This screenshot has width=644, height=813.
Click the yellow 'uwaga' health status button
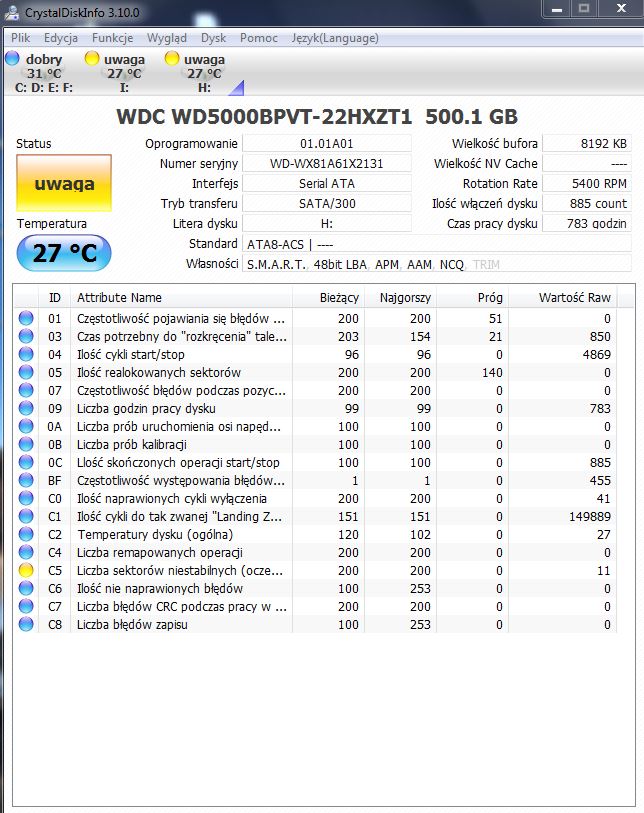pos(64,183)
